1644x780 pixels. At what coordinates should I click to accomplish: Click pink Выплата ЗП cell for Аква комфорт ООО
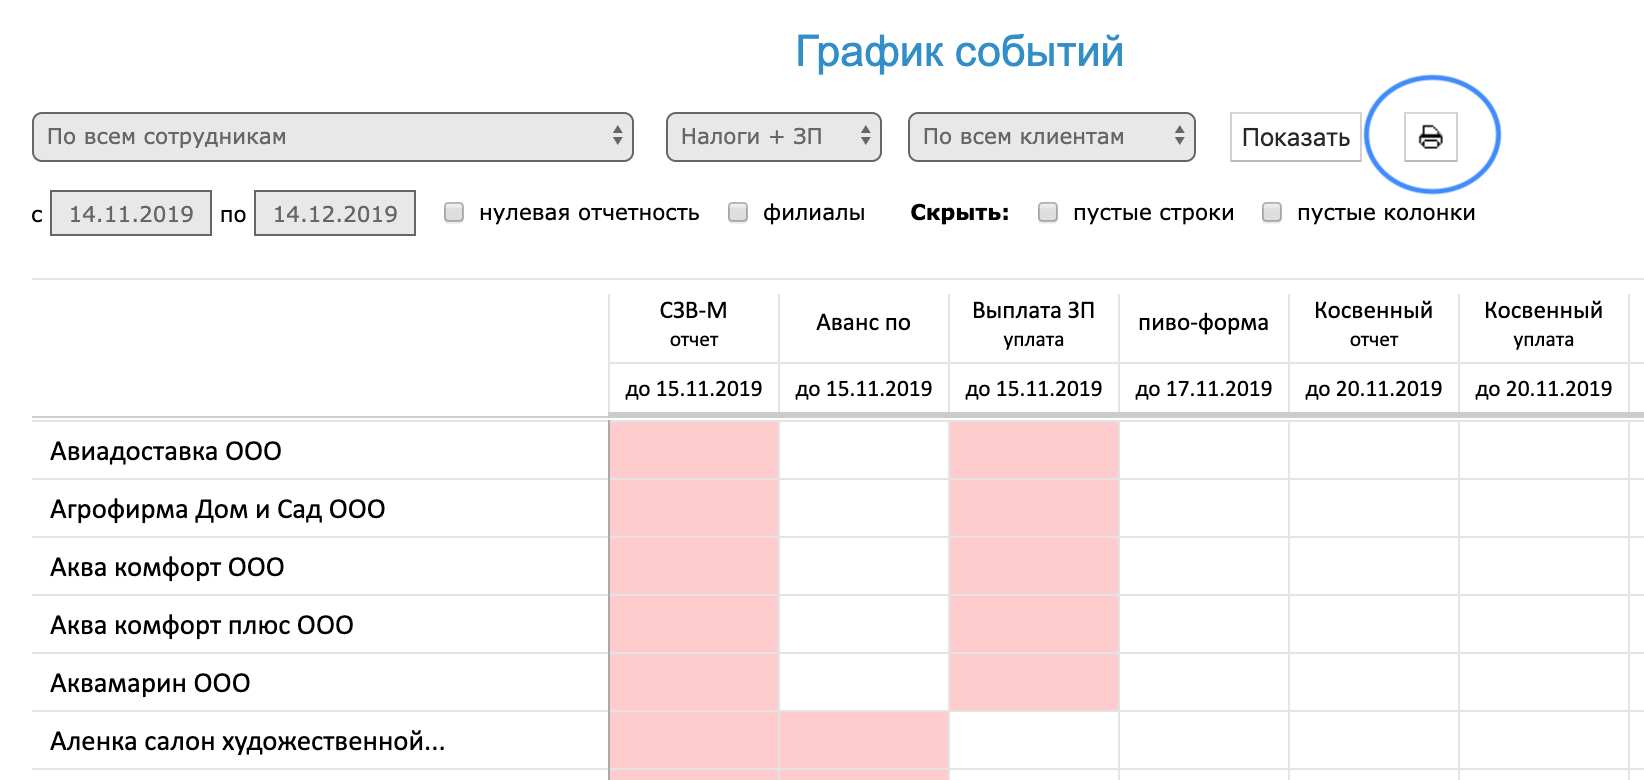pos(1034,567)
